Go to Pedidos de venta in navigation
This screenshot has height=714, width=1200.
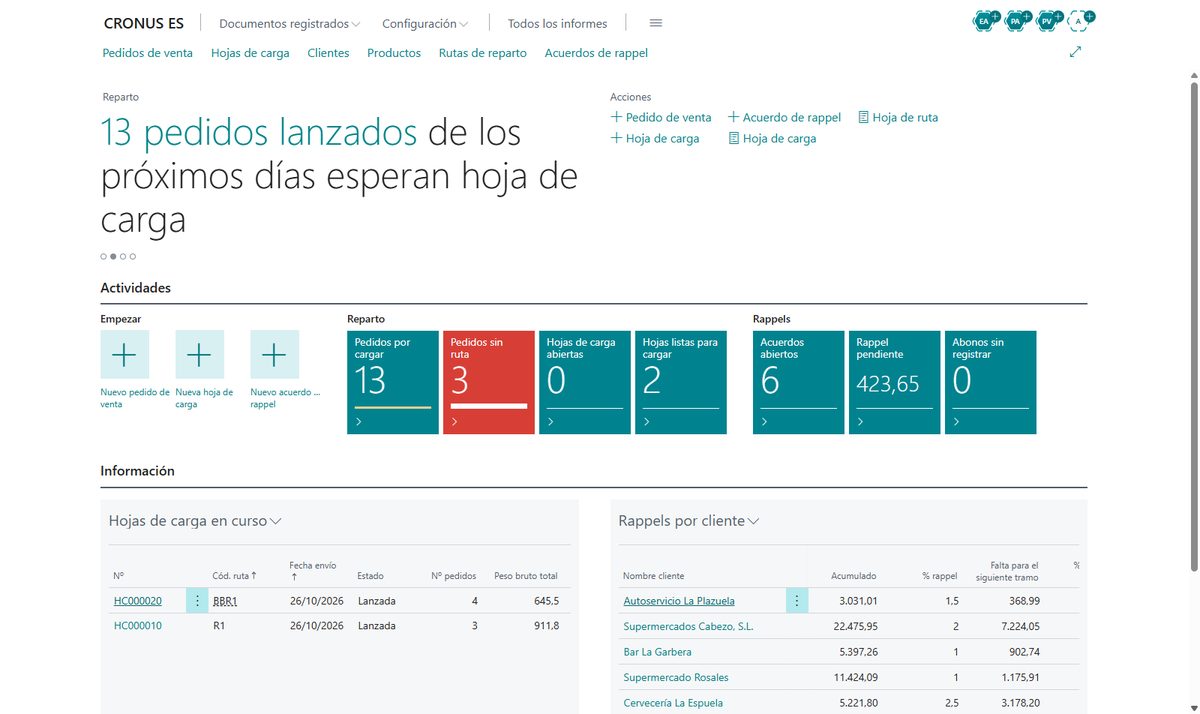click(x=148, y=53)
